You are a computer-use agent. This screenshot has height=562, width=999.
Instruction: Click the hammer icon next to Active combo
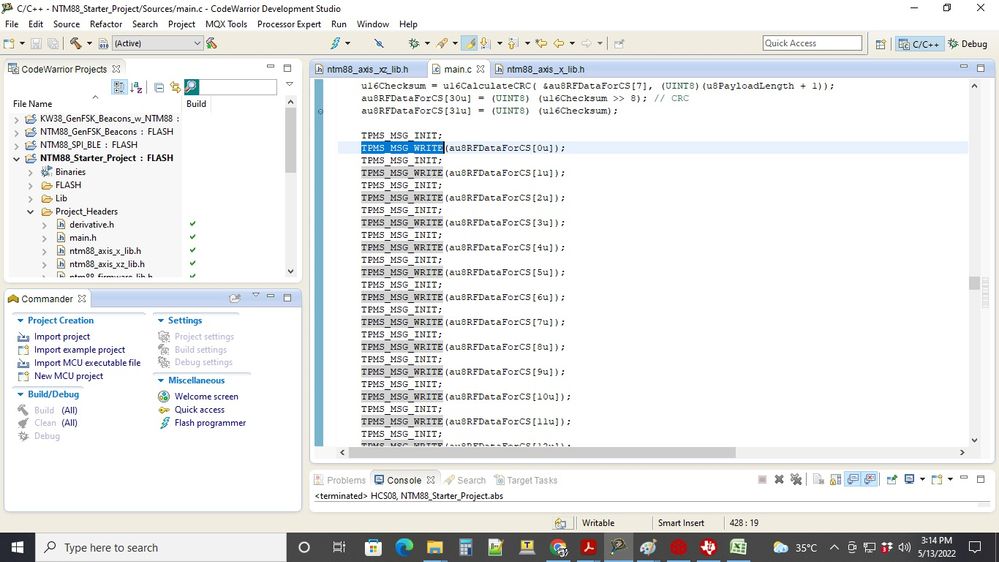pos(212,43)
